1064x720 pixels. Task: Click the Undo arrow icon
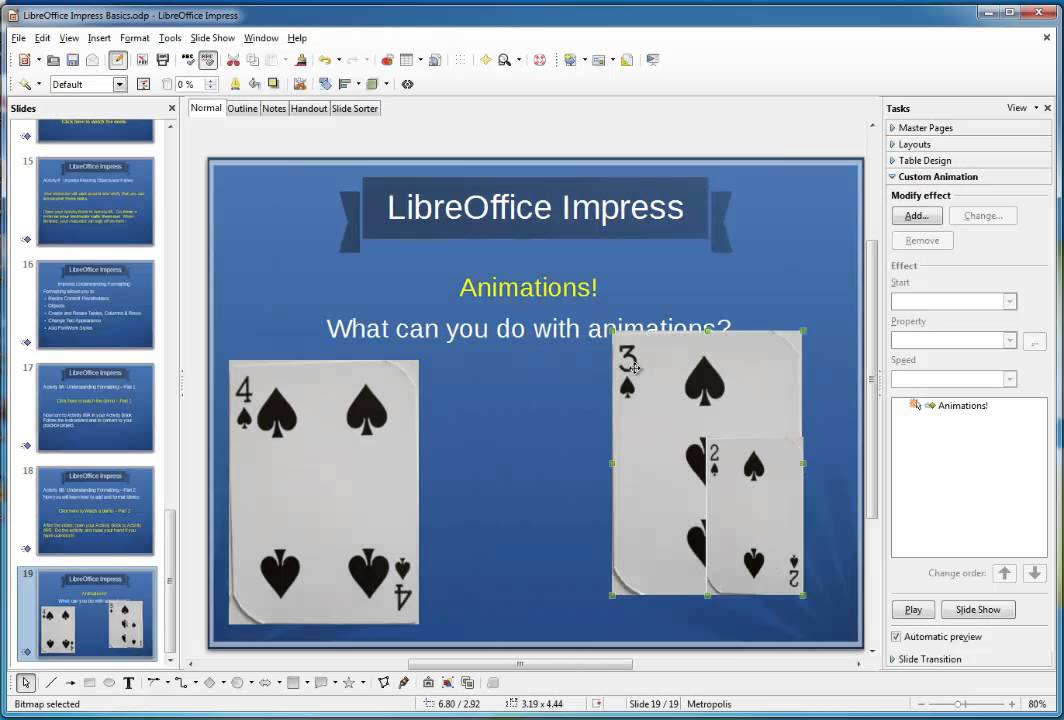325,60
